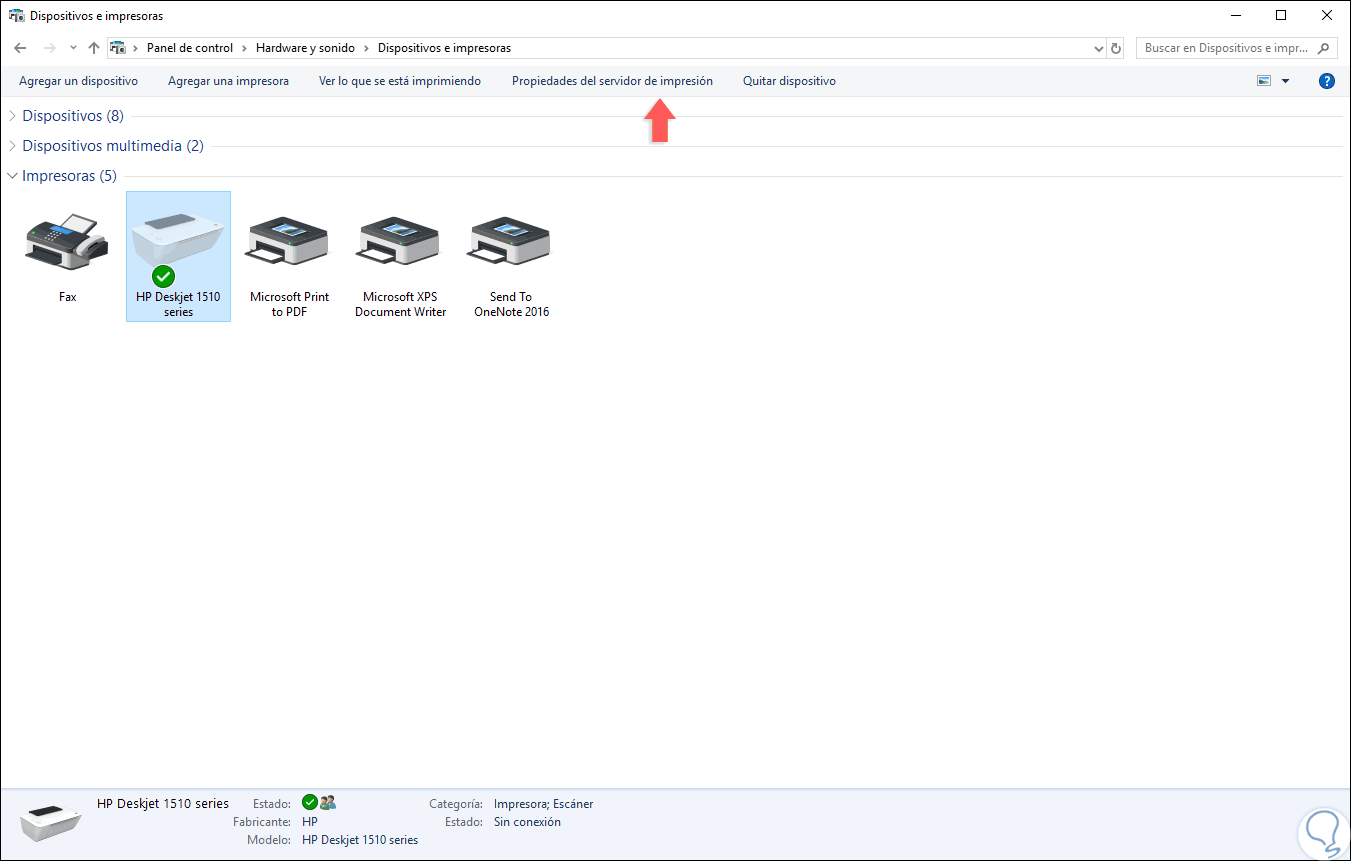Go up one folder level
1351x861 pixels.
pos(94,48)
